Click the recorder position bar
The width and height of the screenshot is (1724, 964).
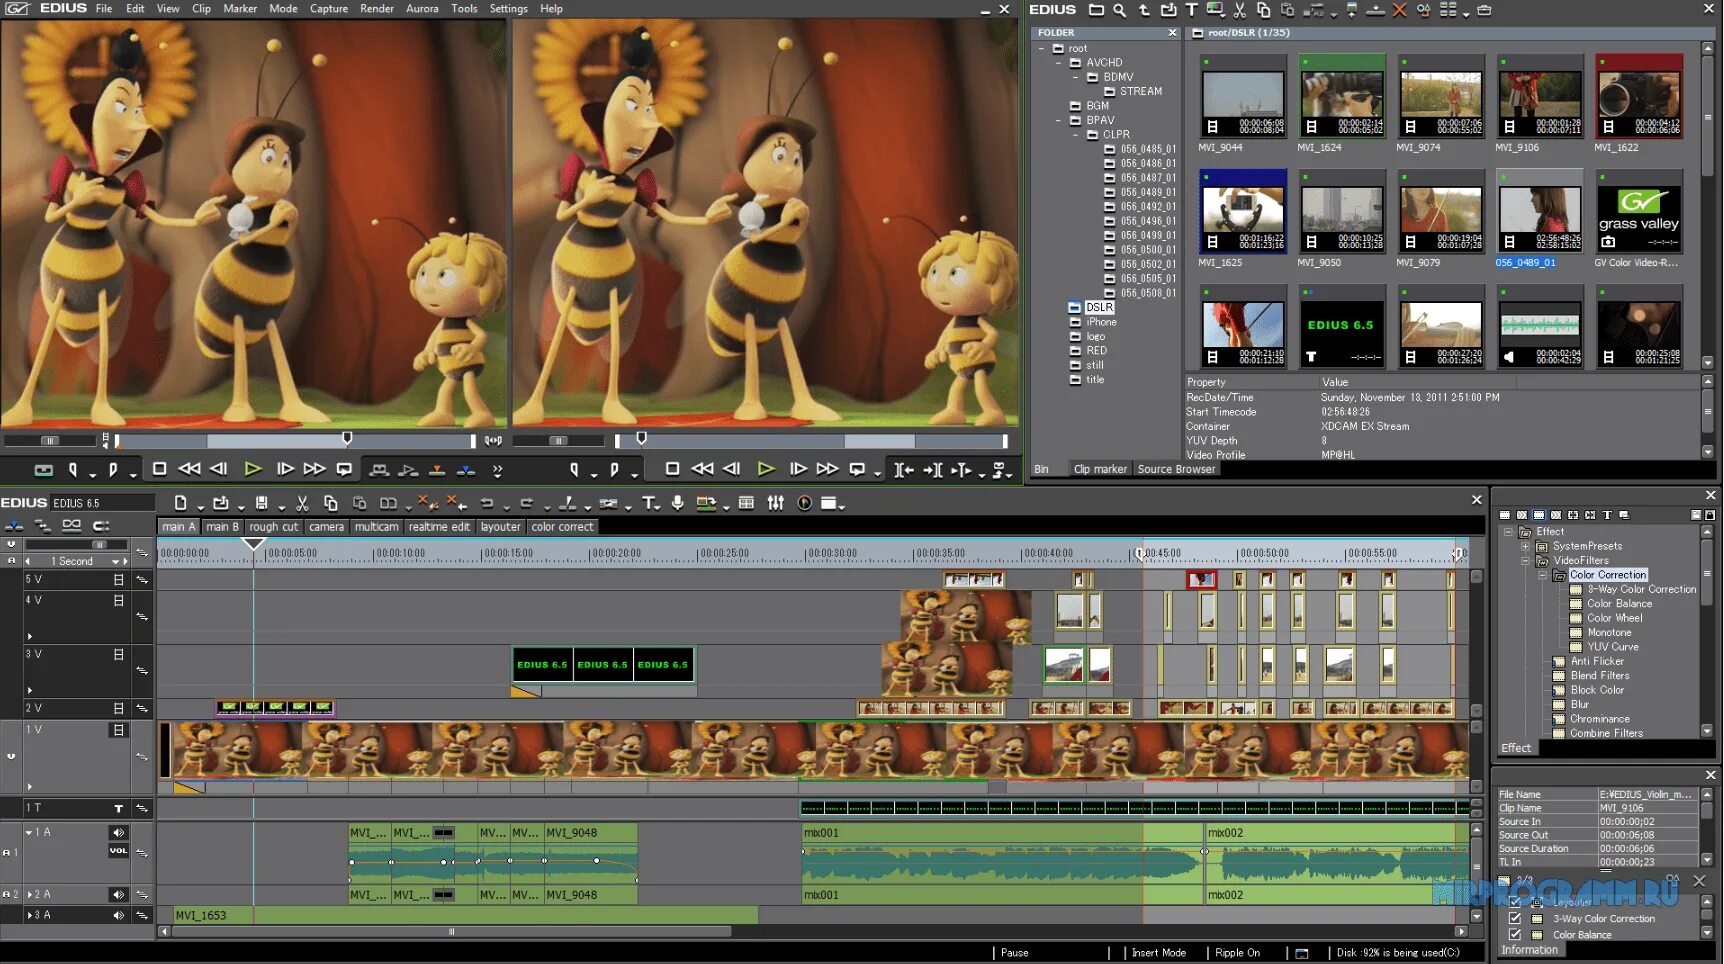coord(811,440)
